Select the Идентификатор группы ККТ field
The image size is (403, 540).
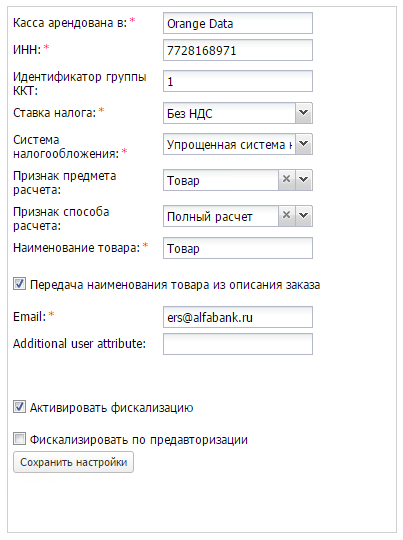(x=238, y=81)
